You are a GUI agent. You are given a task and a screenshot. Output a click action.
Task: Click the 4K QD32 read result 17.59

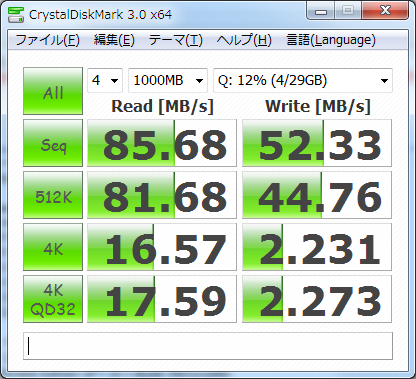pyautogui.click(x=162, y=299)
